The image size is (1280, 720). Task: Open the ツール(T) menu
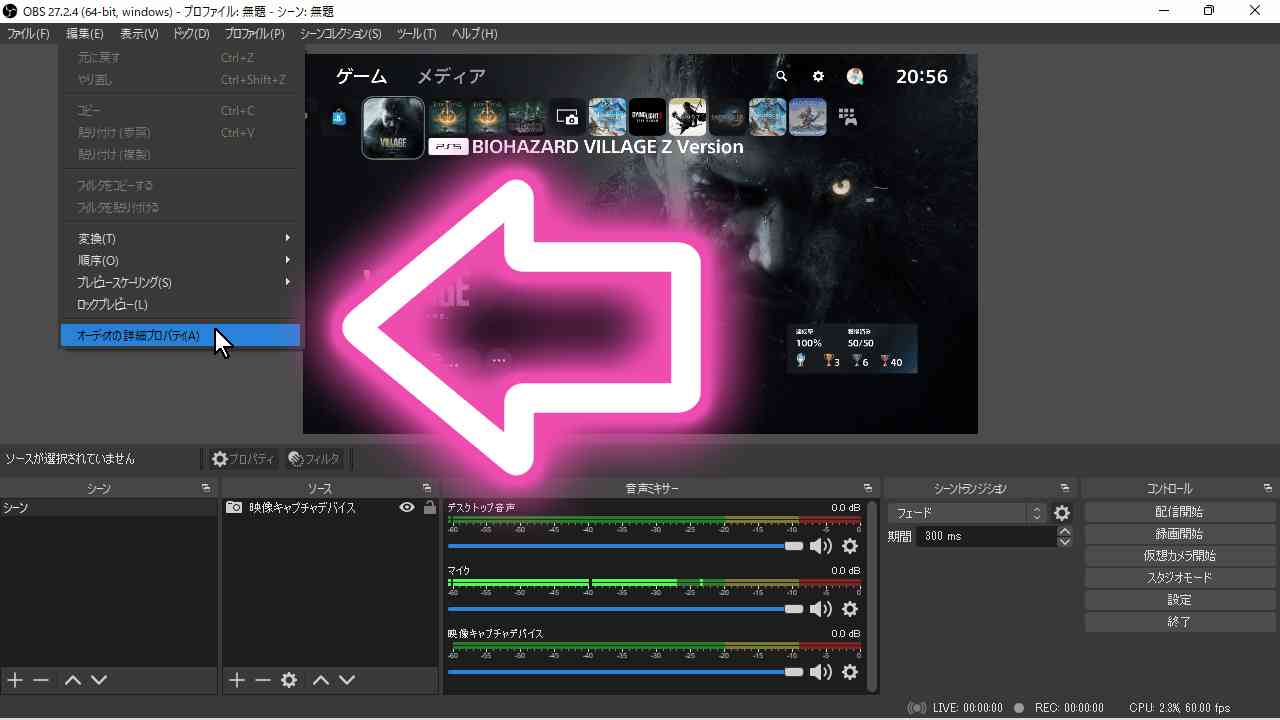pos(416,34)
